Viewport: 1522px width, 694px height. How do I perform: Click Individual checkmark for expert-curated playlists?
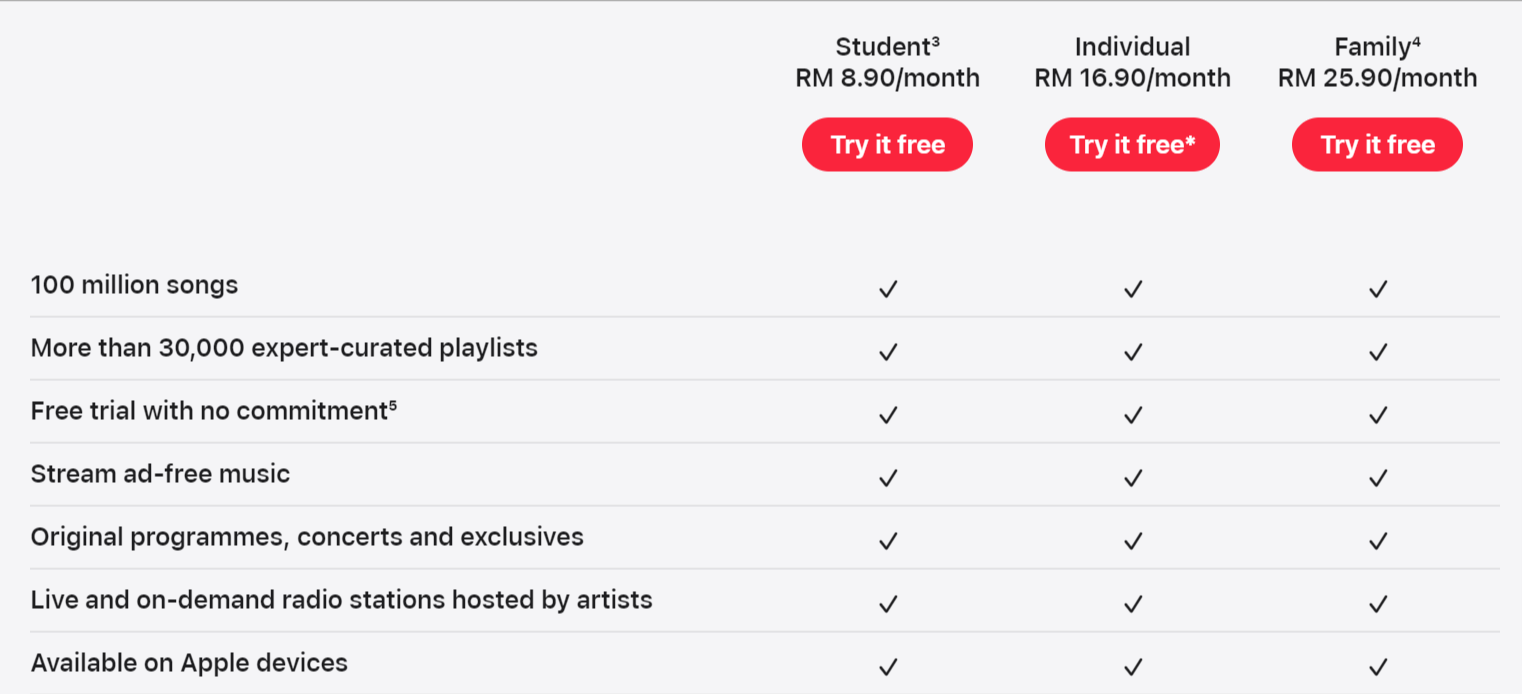coord(1132,352)
